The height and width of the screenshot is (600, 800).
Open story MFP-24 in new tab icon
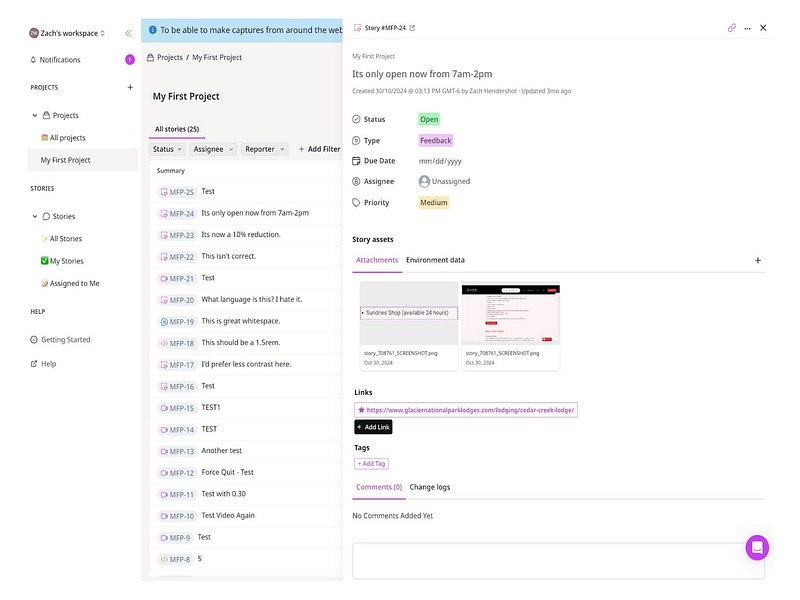pos(412,28)
